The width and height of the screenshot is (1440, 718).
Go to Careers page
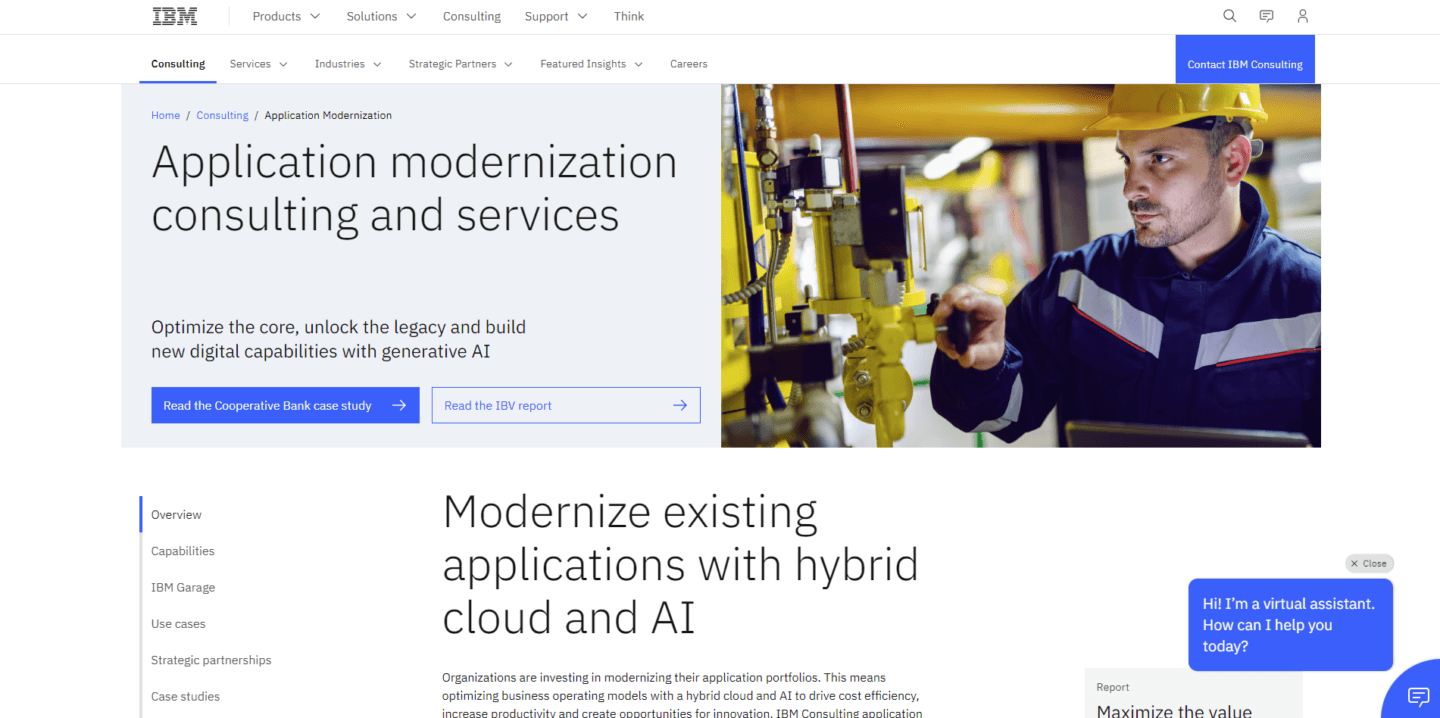pyautogui.click(x=688, y=64)
